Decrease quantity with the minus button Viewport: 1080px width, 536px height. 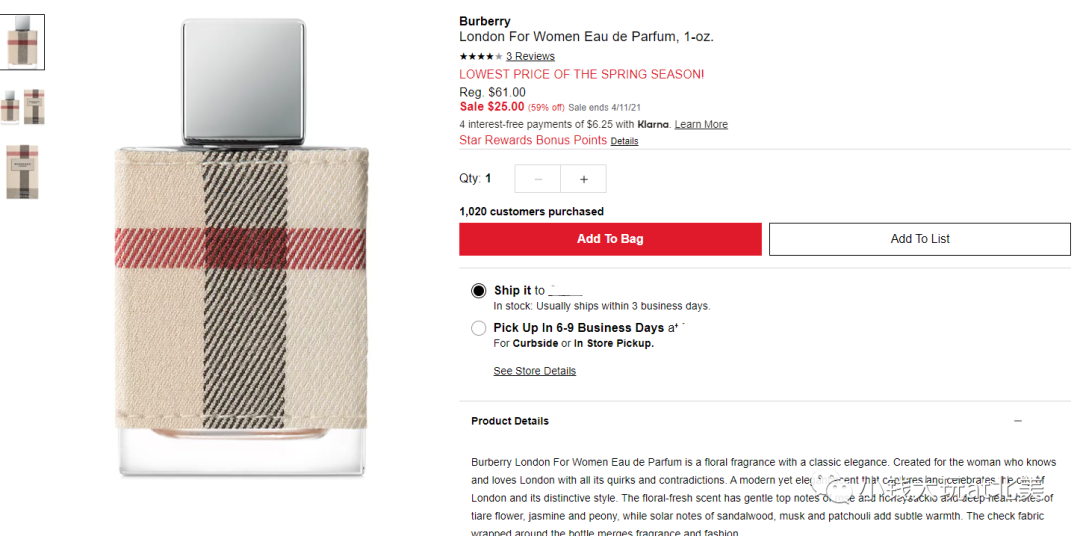538,179
